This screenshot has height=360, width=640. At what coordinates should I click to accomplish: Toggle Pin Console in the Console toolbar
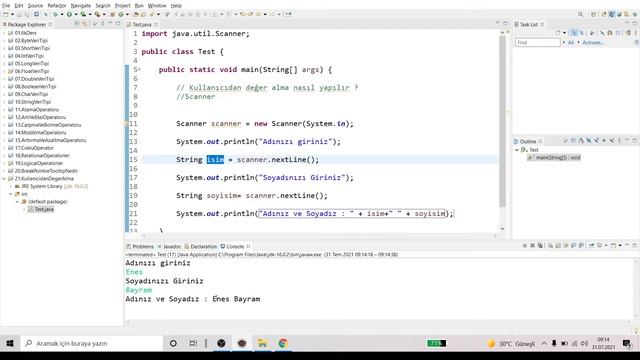coord(592,245)
